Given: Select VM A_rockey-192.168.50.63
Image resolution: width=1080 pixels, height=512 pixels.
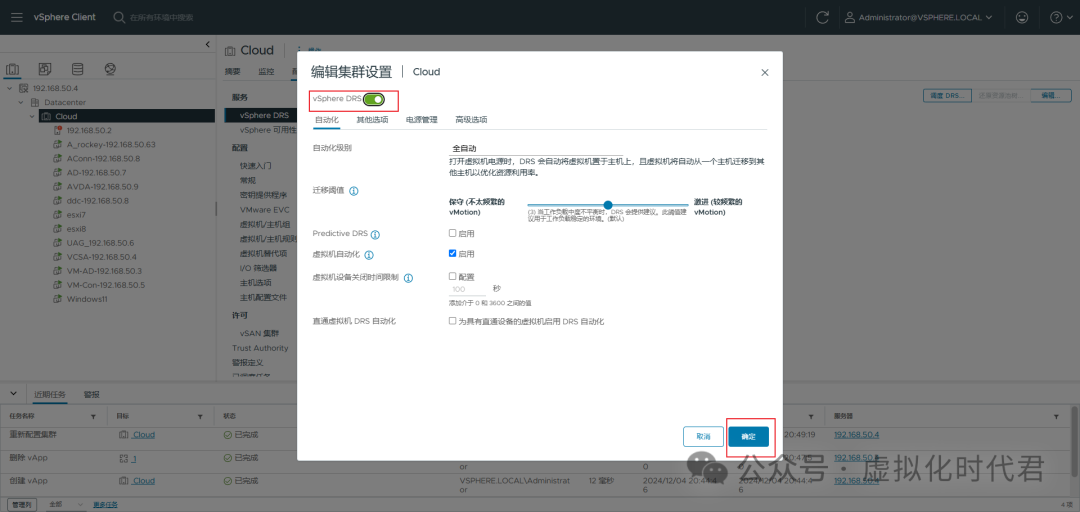Looking at the screenshot, I should (110, 145).
